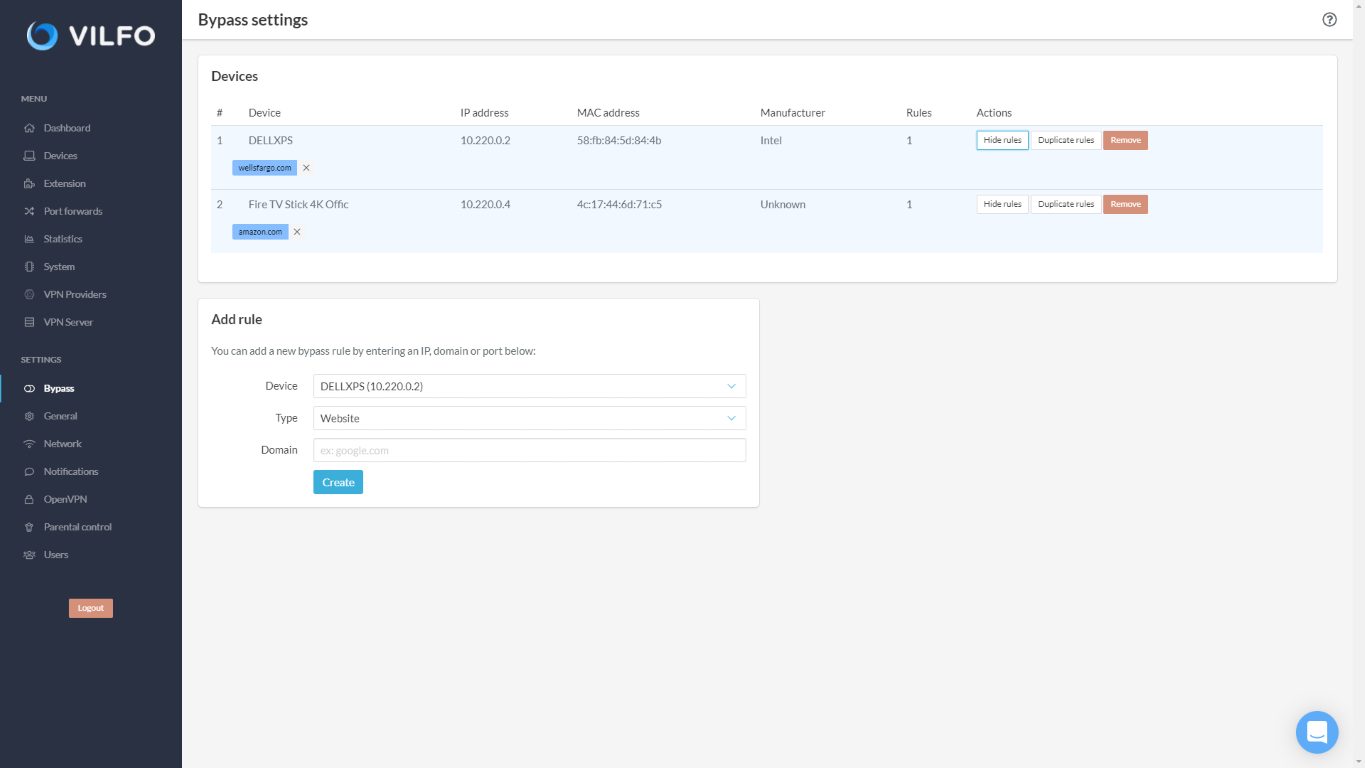This screenshot has width=1365, height=768.
Task: Remove the Fire TV Stick device
Action: (x=1125, y=204)
